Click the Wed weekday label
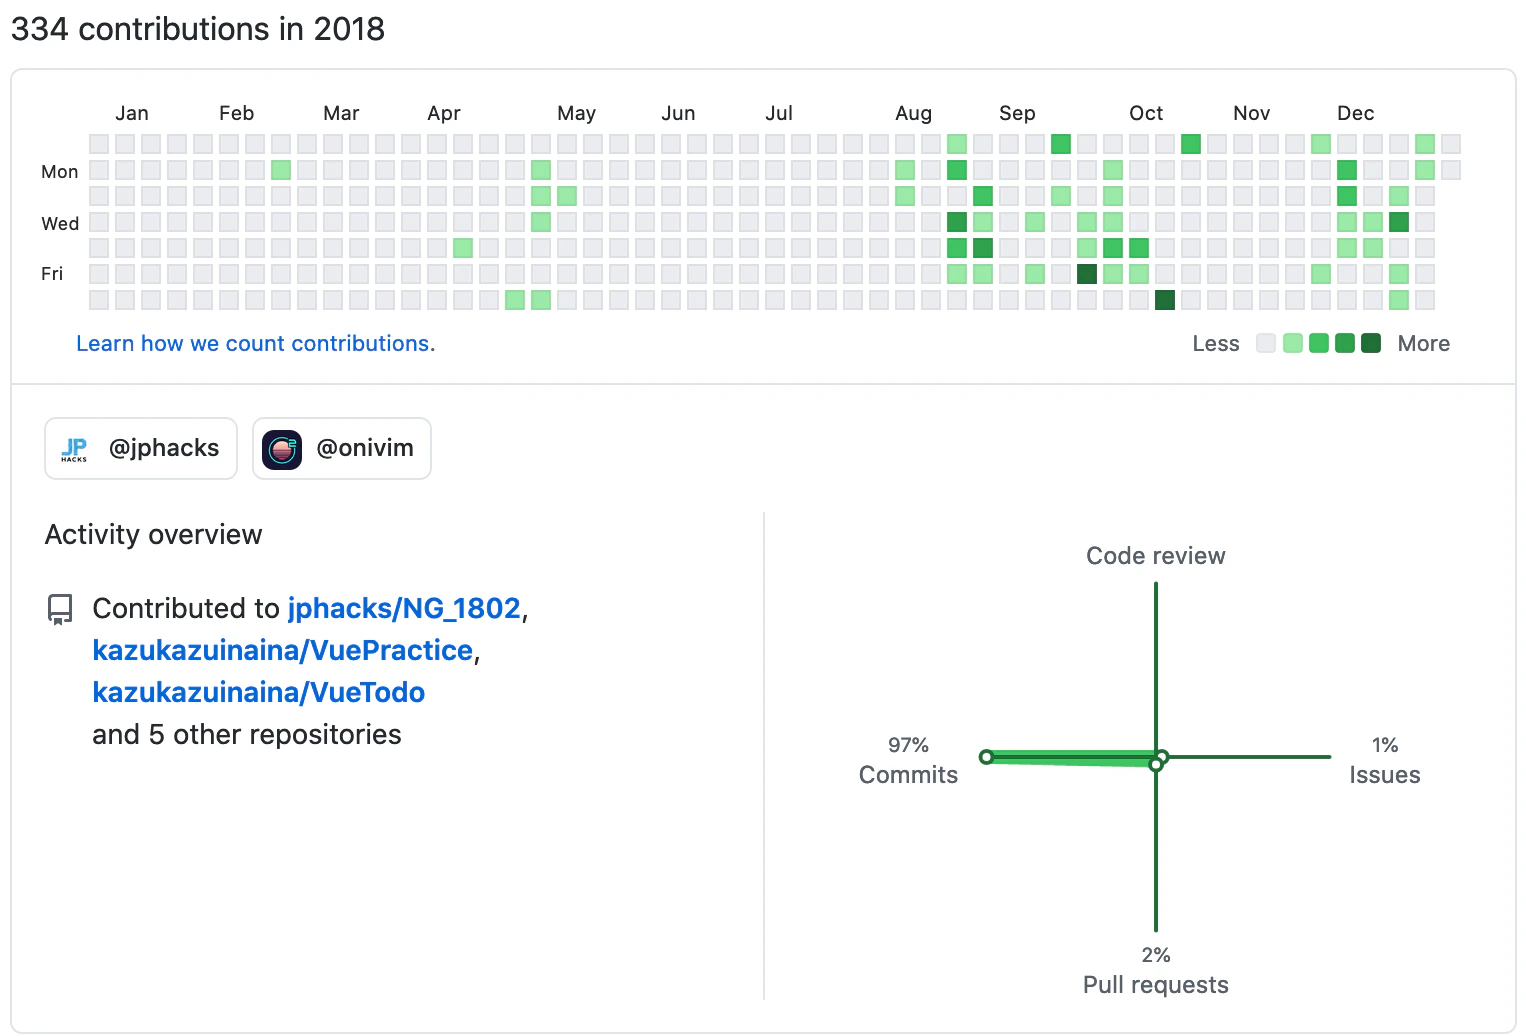 pos(59,224)
